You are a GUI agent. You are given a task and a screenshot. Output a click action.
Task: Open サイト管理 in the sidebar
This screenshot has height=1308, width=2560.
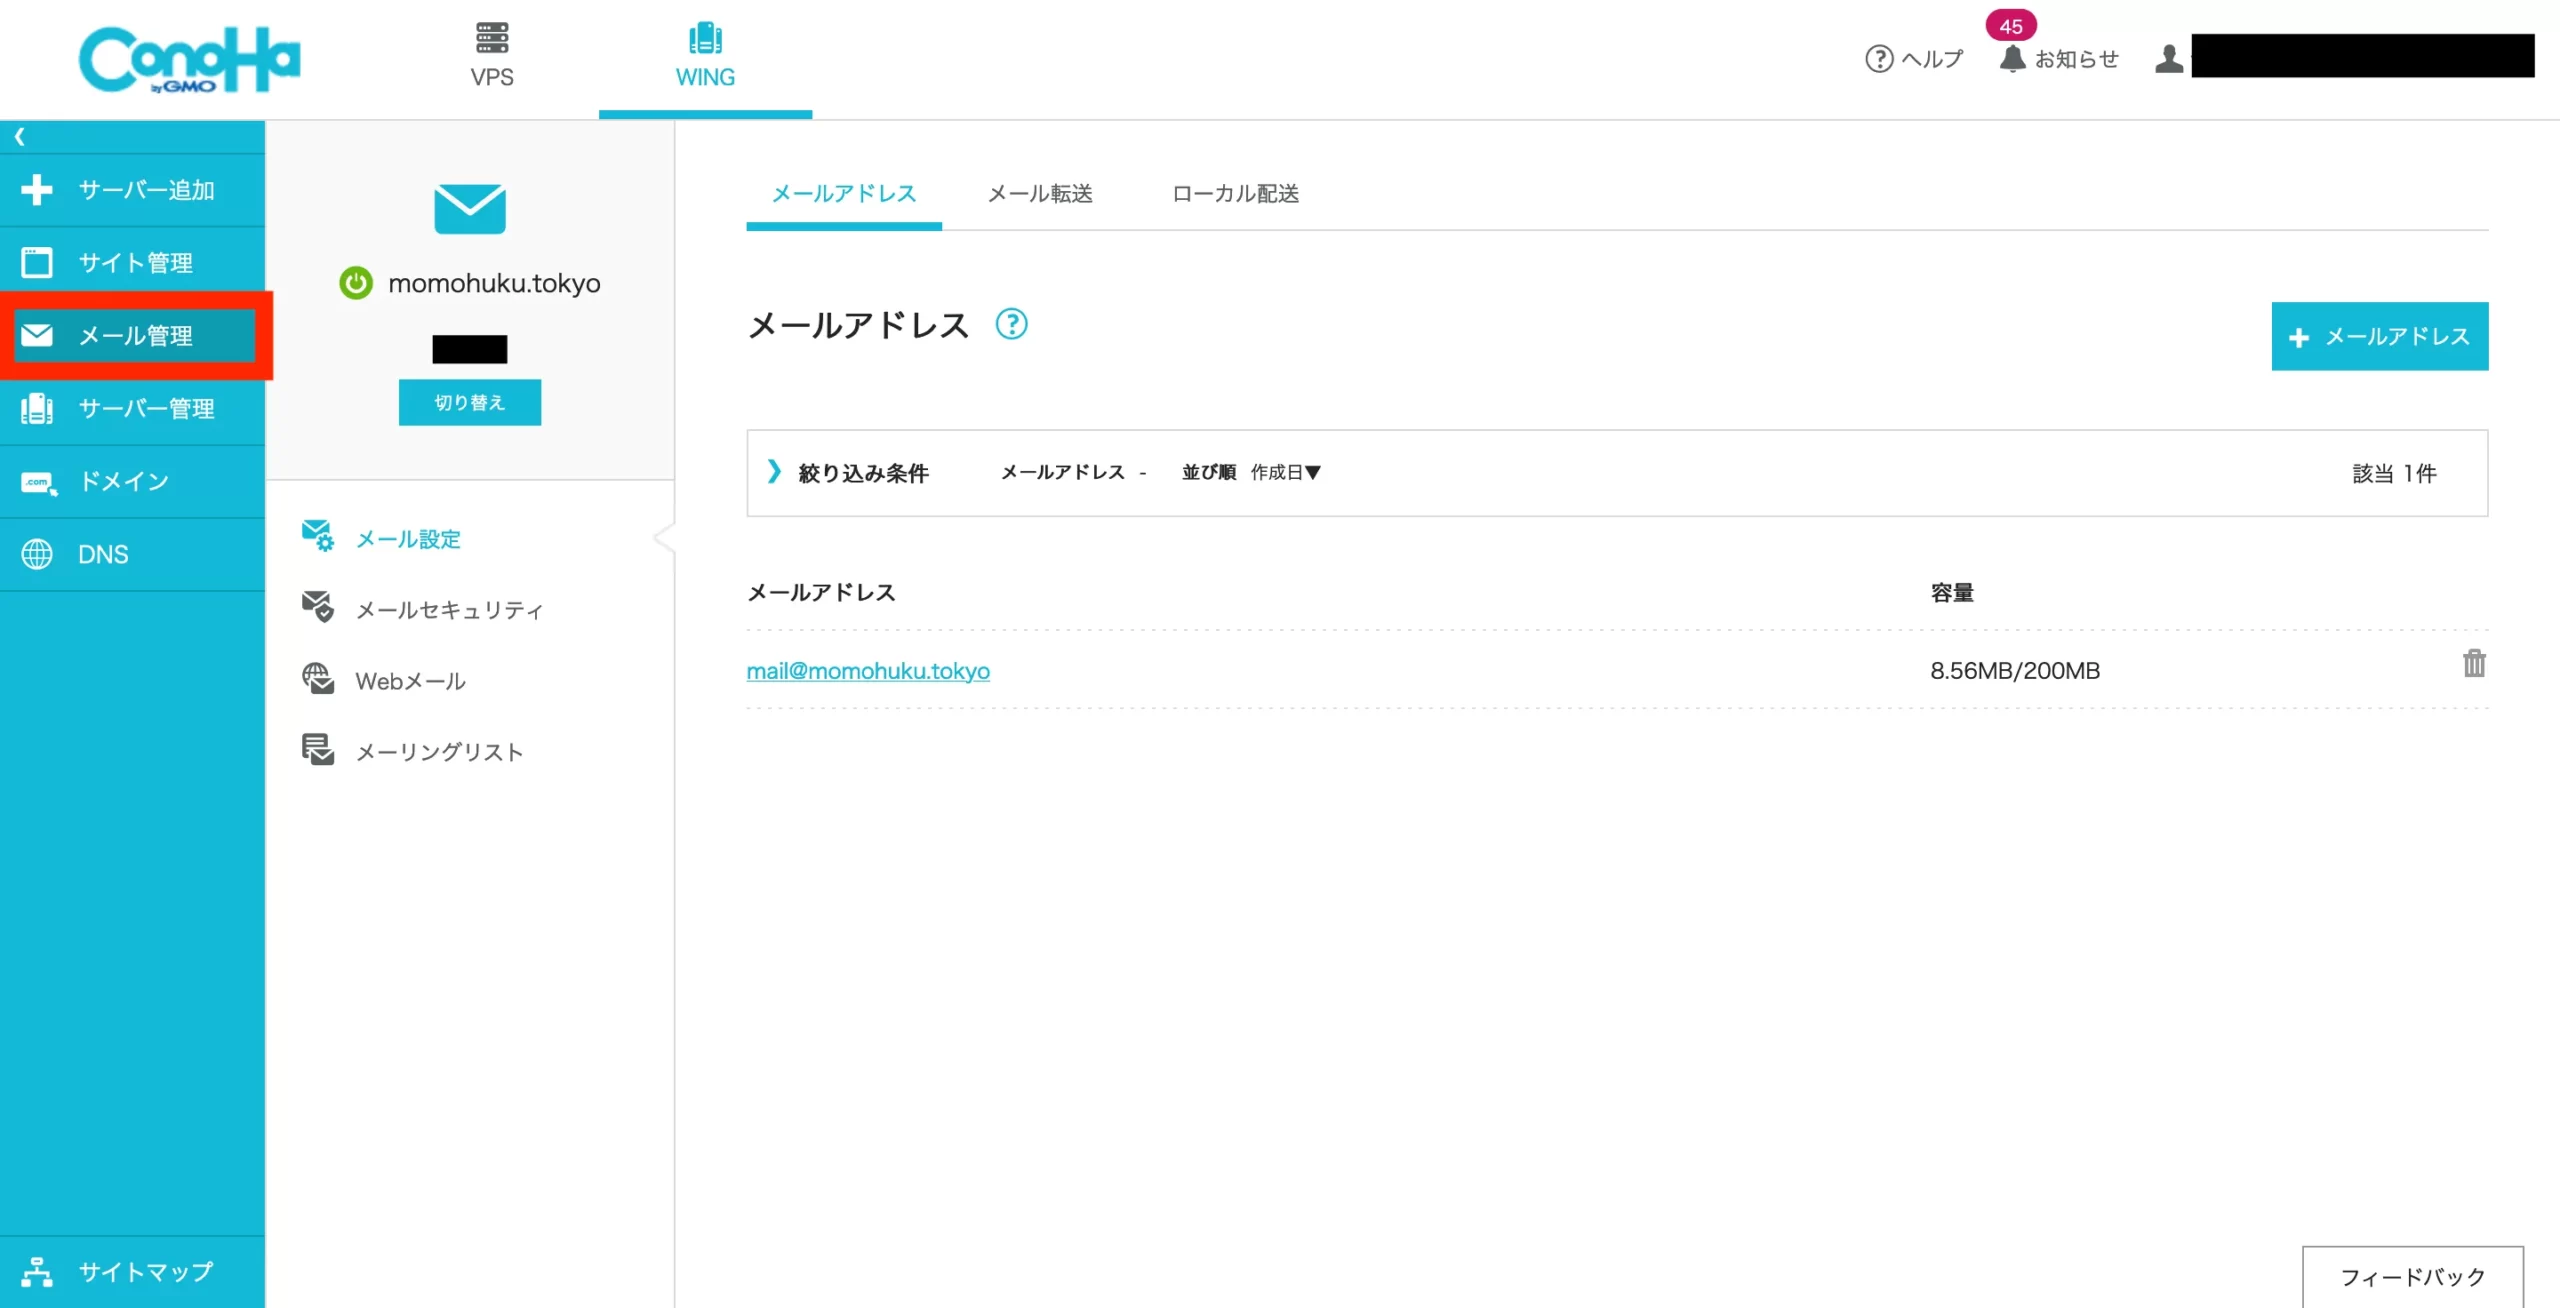point(132,263)
